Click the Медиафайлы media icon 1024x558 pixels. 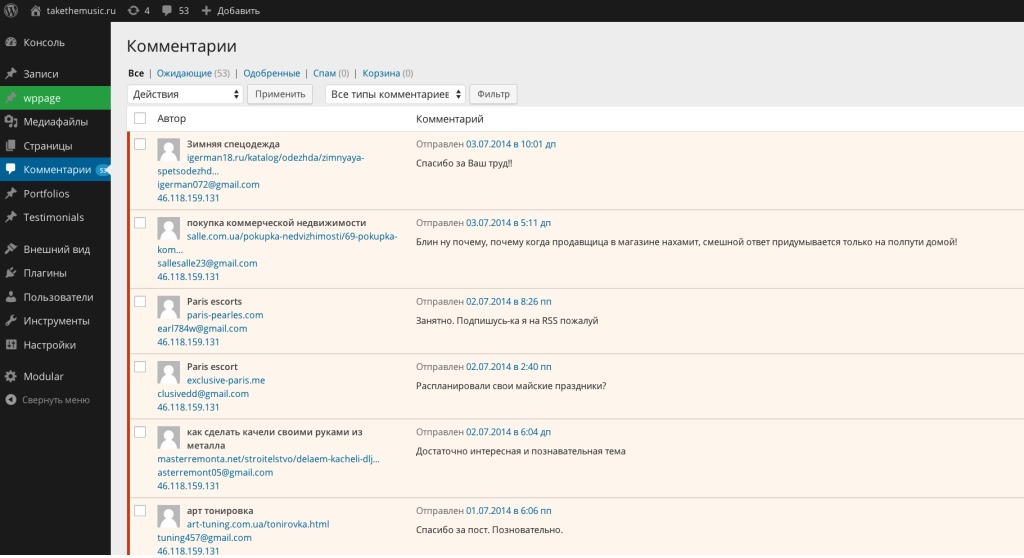11,122
